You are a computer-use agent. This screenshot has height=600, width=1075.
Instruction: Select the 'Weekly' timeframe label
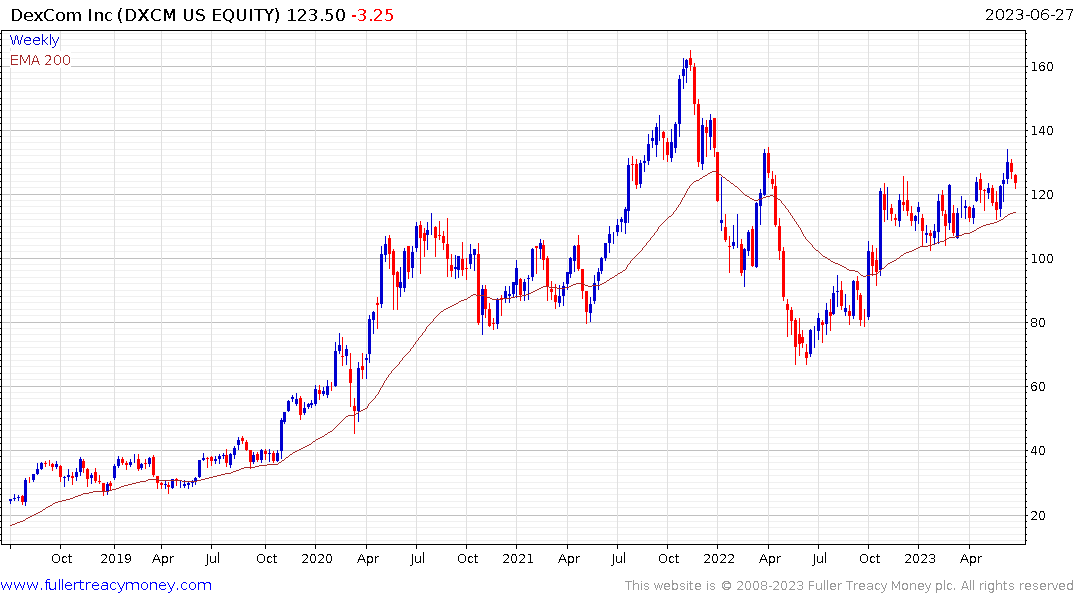[34, 40]
